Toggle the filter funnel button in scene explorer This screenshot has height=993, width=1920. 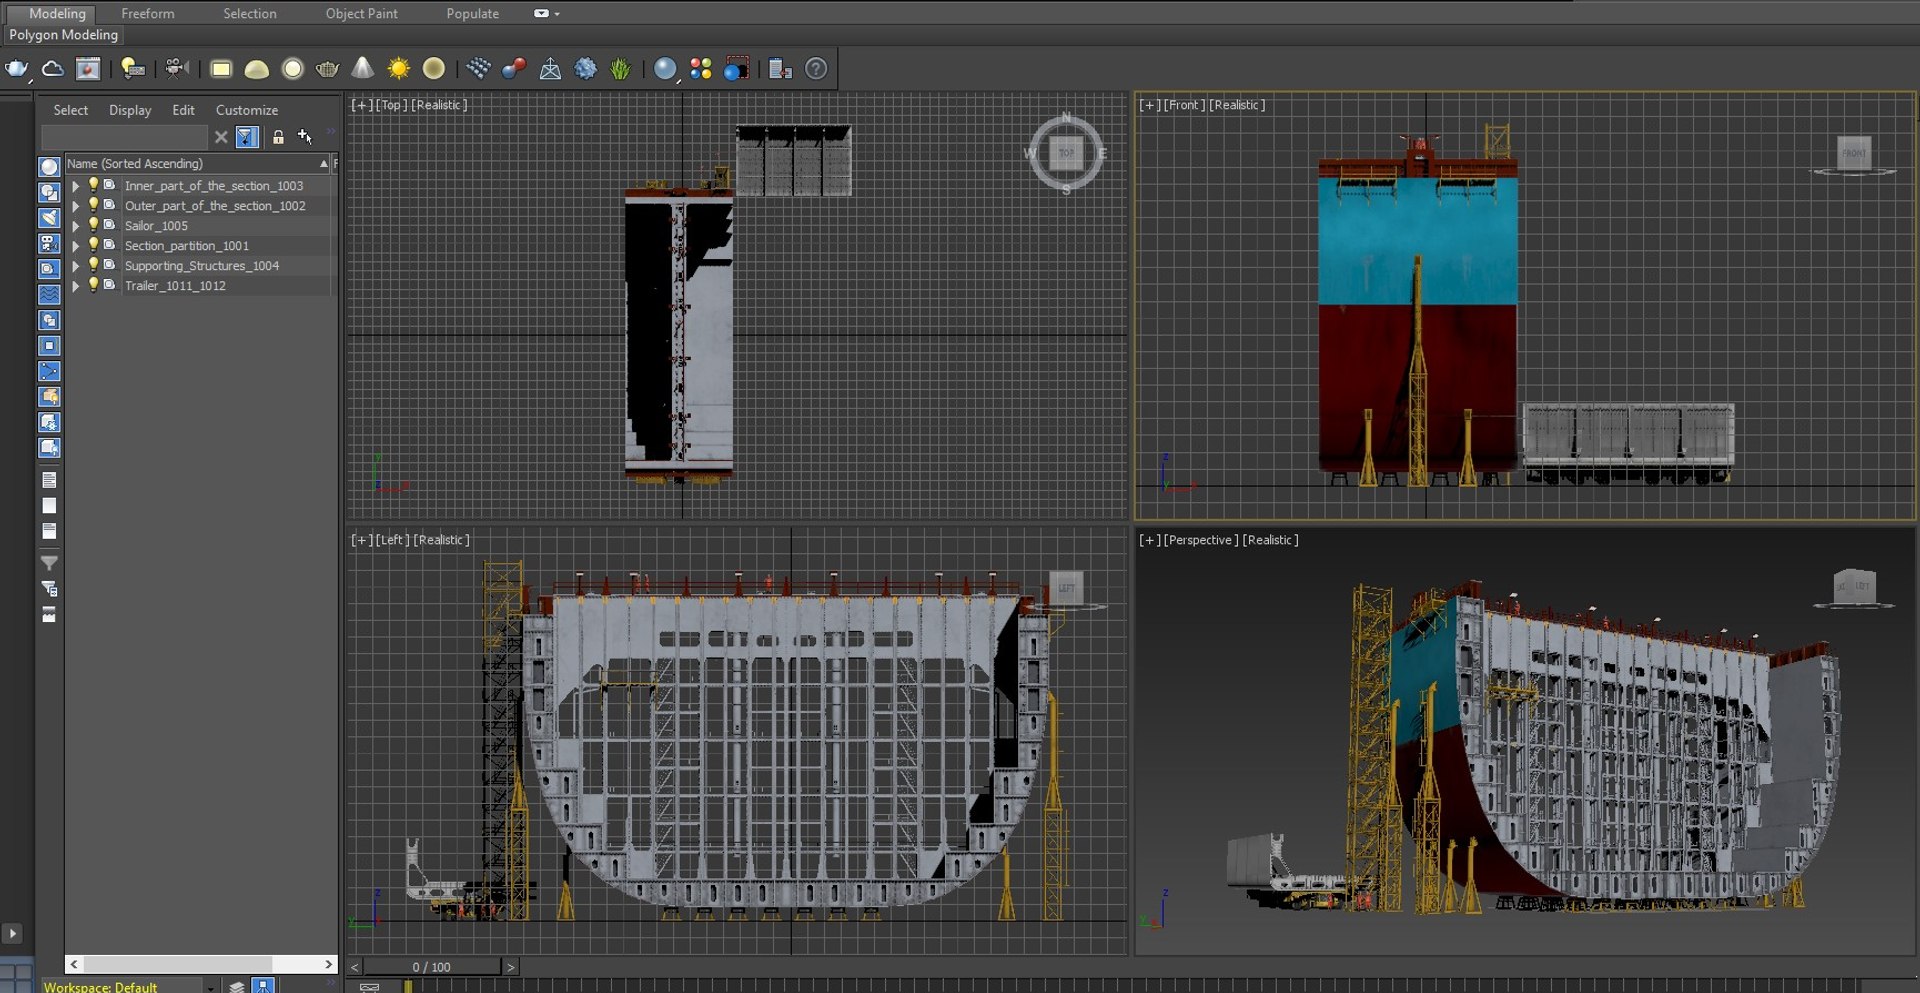(247, 137)
